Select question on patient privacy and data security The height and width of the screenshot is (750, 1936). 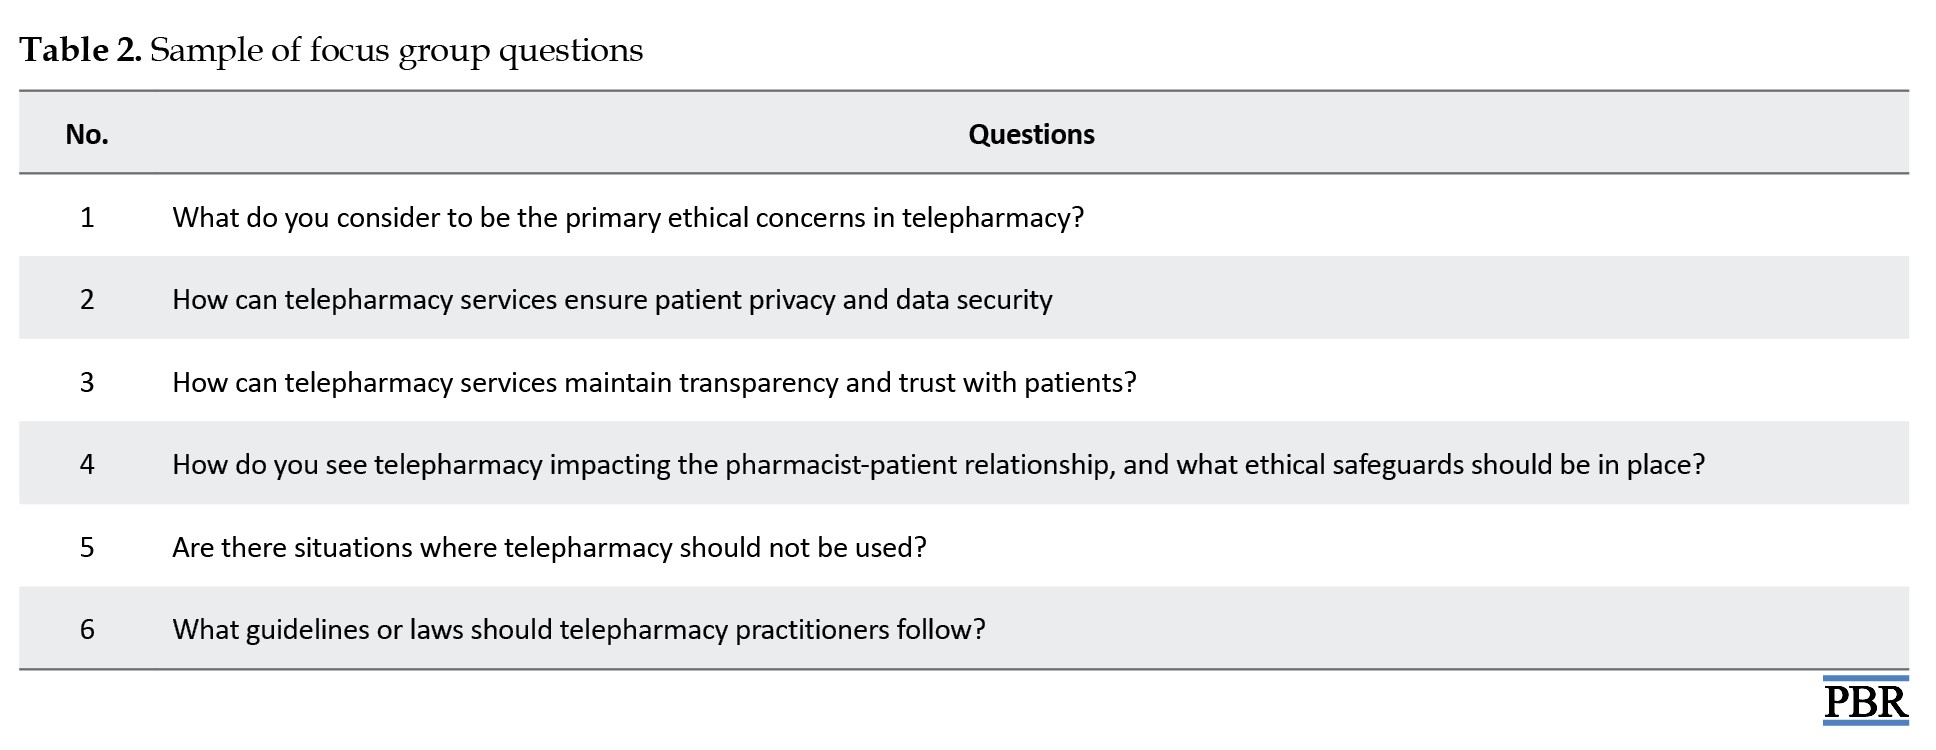click(x=612, y=299)
